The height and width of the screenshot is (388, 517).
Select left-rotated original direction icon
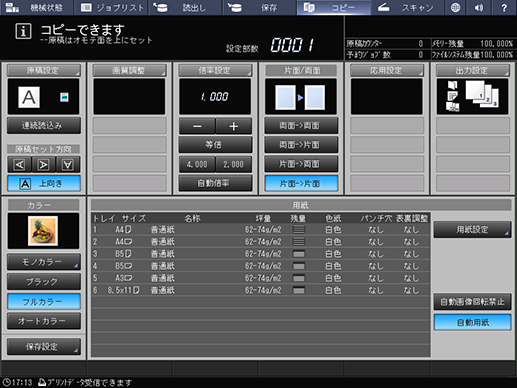pos(19,165)
